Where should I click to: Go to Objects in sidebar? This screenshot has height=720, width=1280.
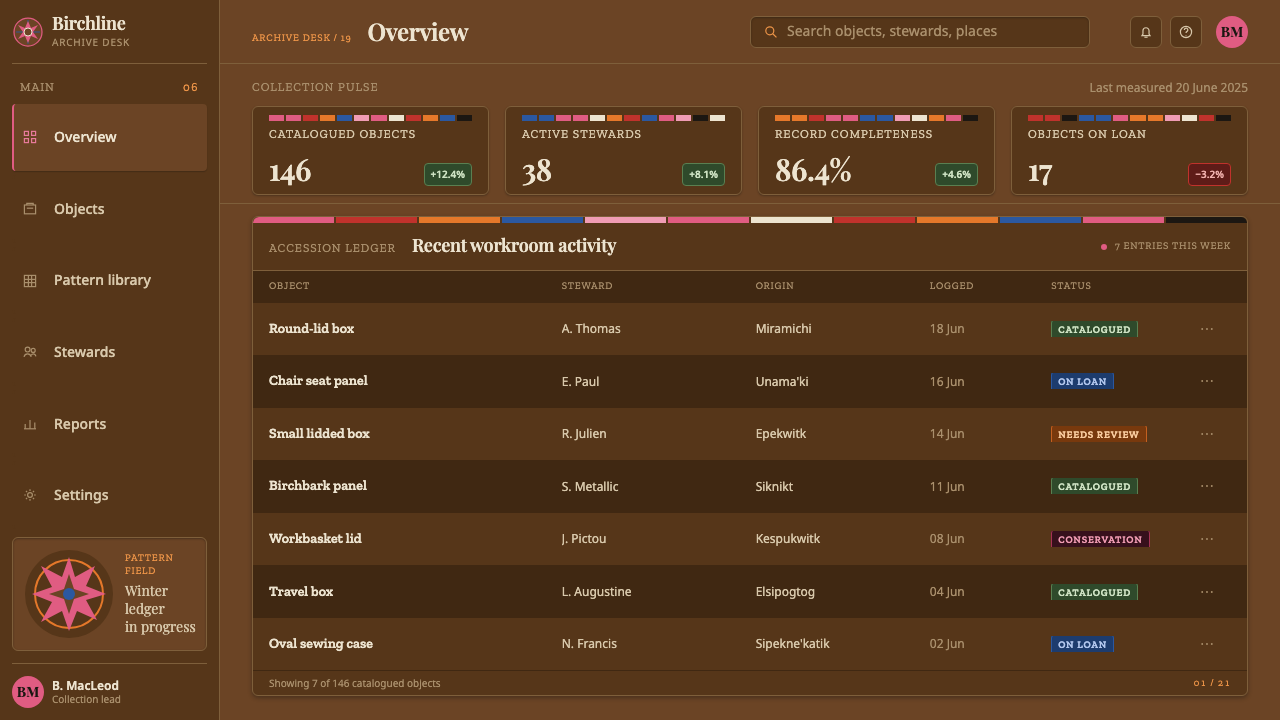pyautogui.click(x=110, y=209)
